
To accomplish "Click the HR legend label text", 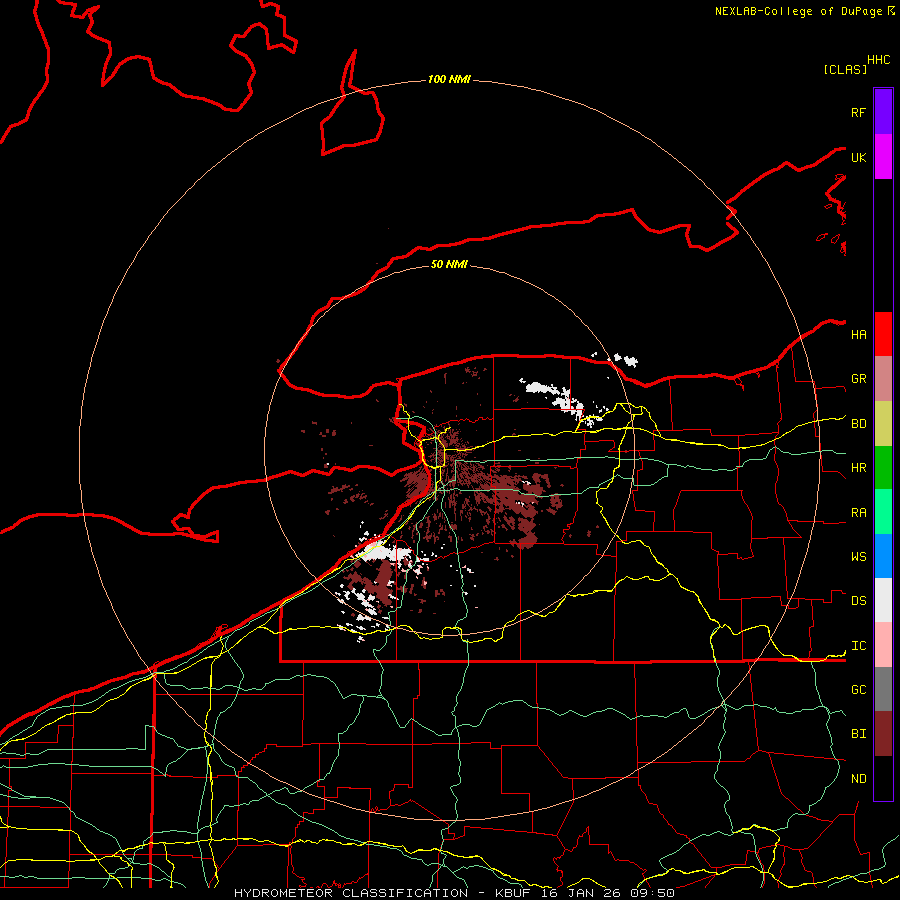I will click(x=859, y=468).
